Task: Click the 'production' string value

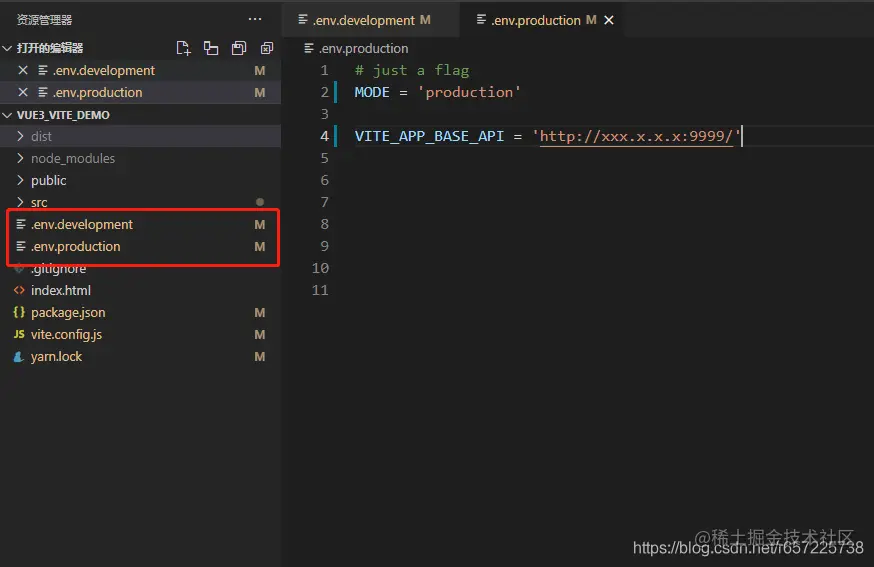Action: [x=469, y=92]
